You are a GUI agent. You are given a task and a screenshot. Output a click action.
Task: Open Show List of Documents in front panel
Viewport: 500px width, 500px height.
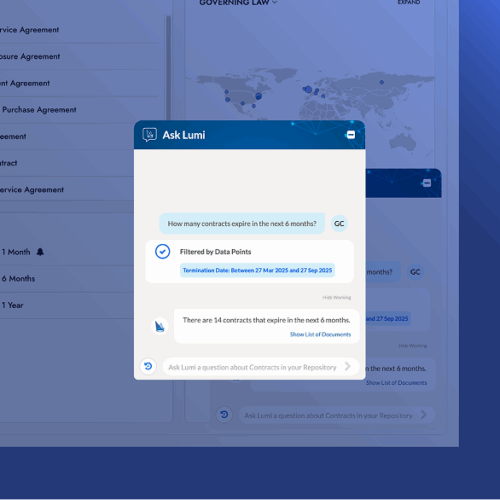[320, 334]
